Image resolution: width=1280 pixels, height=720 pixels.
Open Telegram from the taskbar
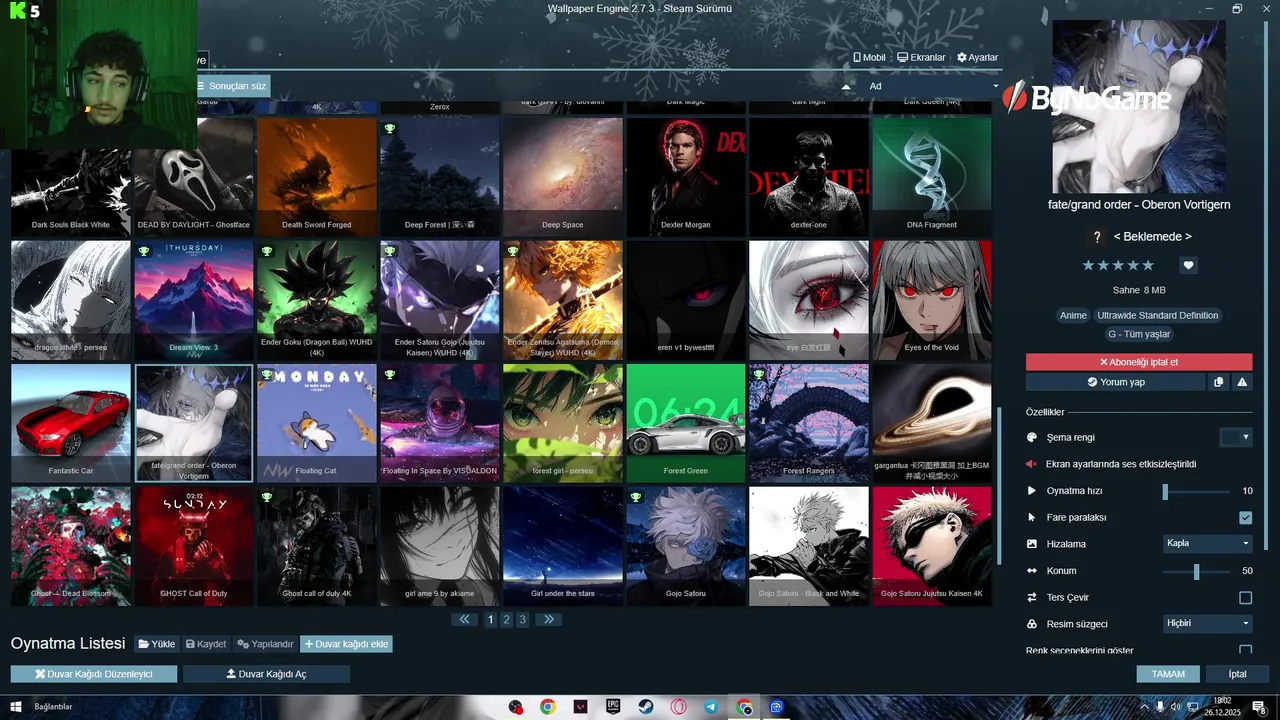point(711,707)
